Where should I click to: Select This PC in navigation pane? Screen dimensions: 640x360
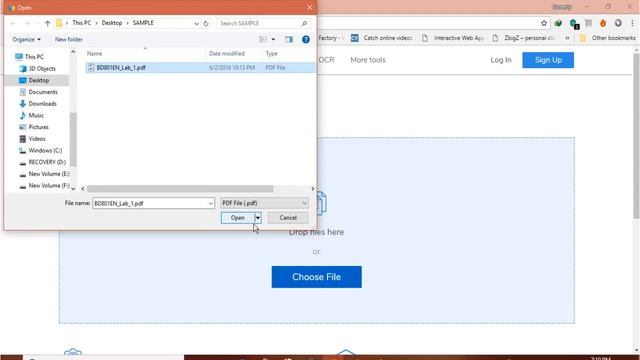pos(34,57)
